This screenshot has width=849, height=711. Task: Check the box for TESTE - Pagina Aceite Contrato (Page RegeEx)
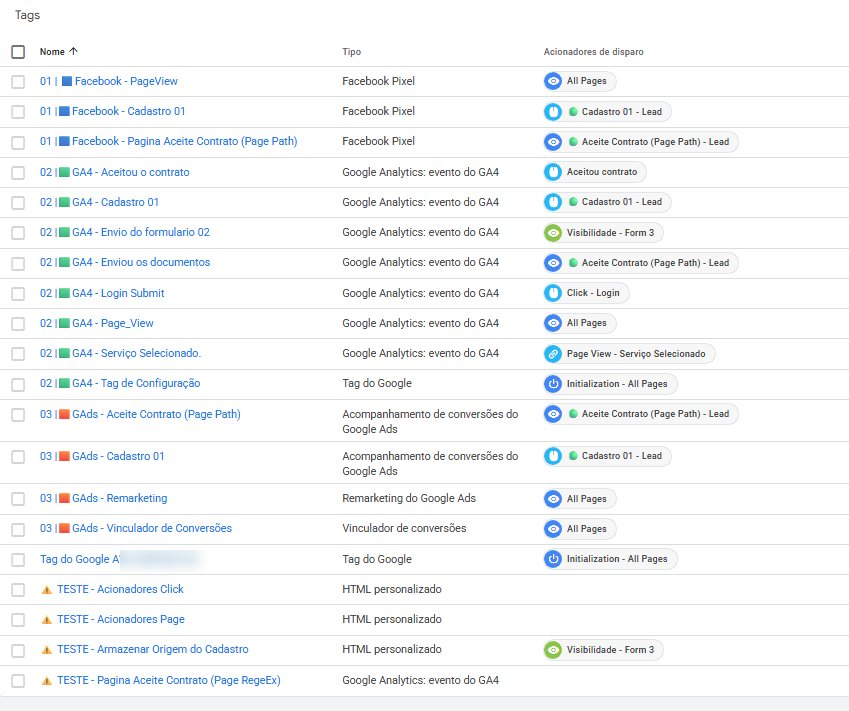coord(18,681)
